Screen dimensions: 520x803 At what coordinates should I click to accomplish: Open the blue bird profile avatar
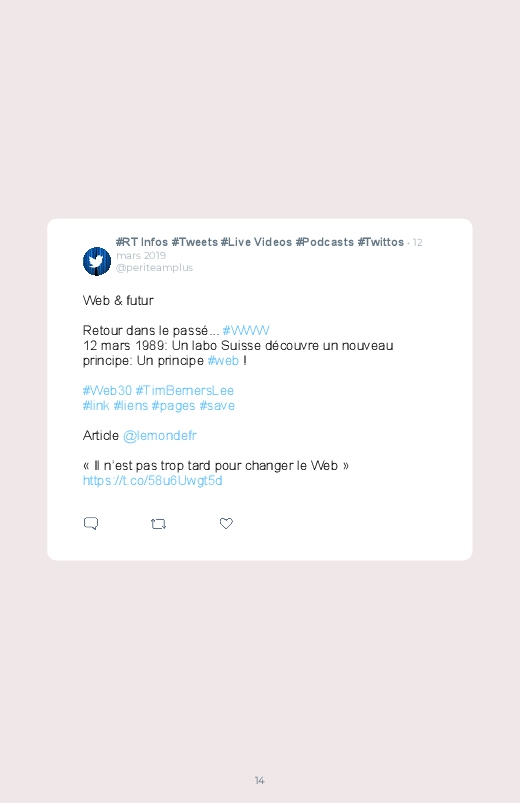(97, 261)
